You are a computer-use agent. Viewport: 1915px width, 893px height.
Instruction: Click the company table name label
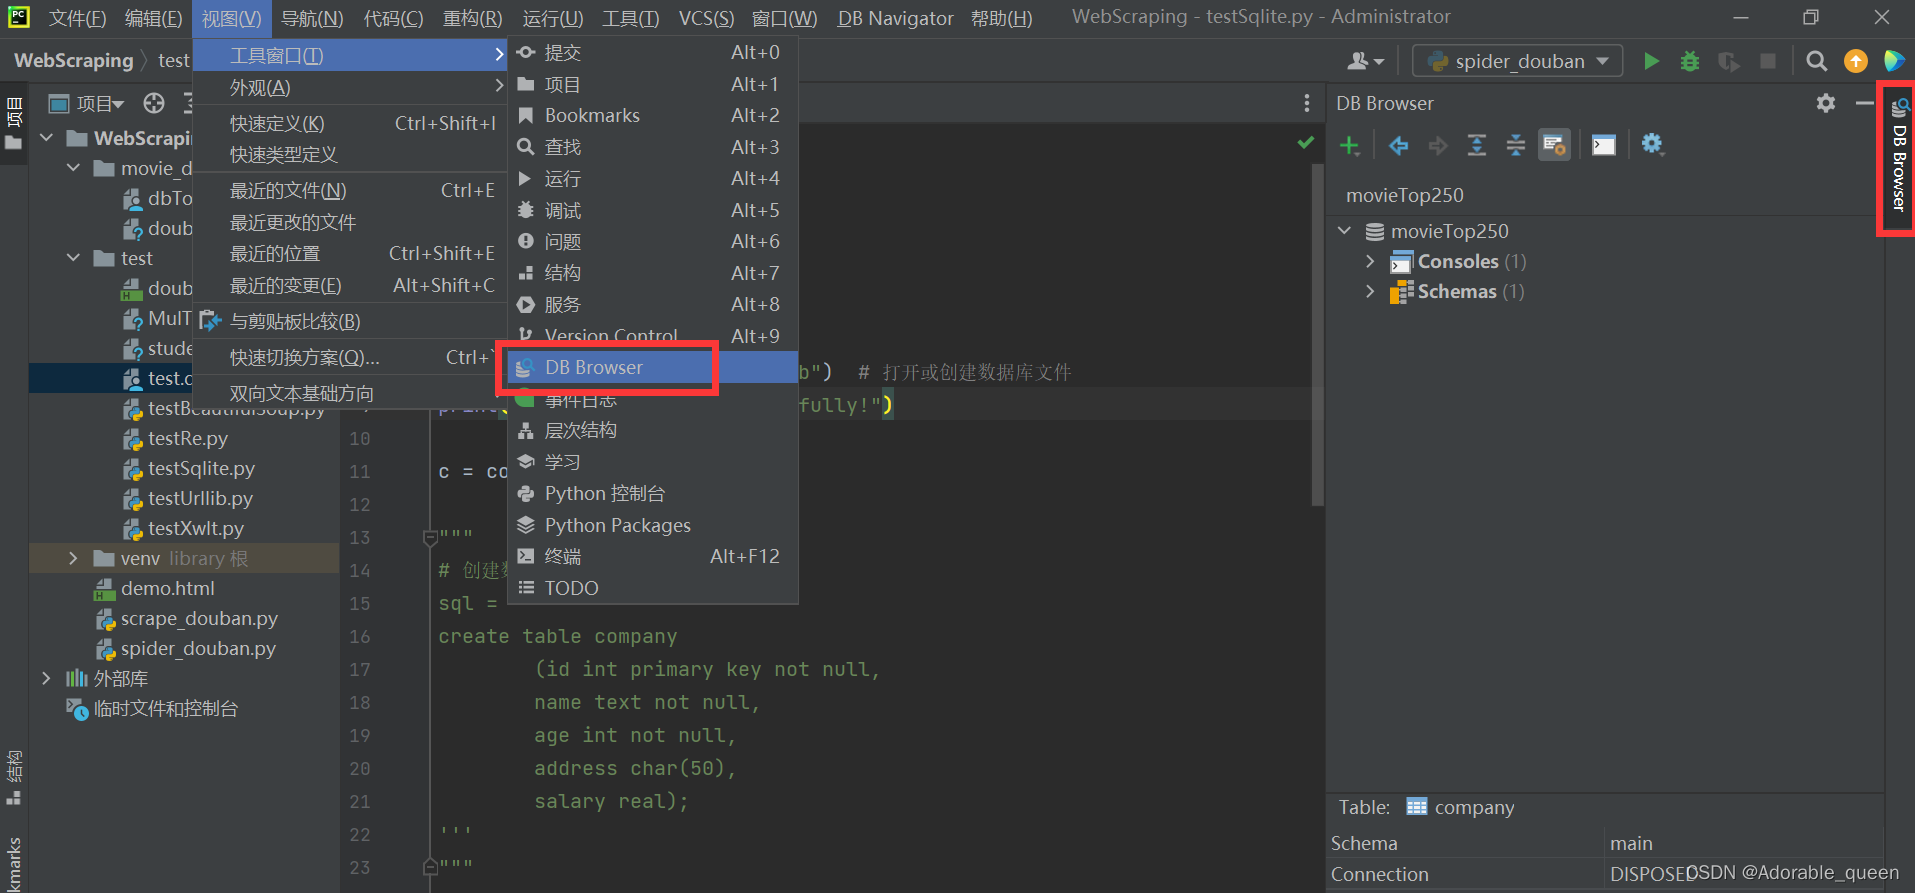click(x=1474, y=807)
